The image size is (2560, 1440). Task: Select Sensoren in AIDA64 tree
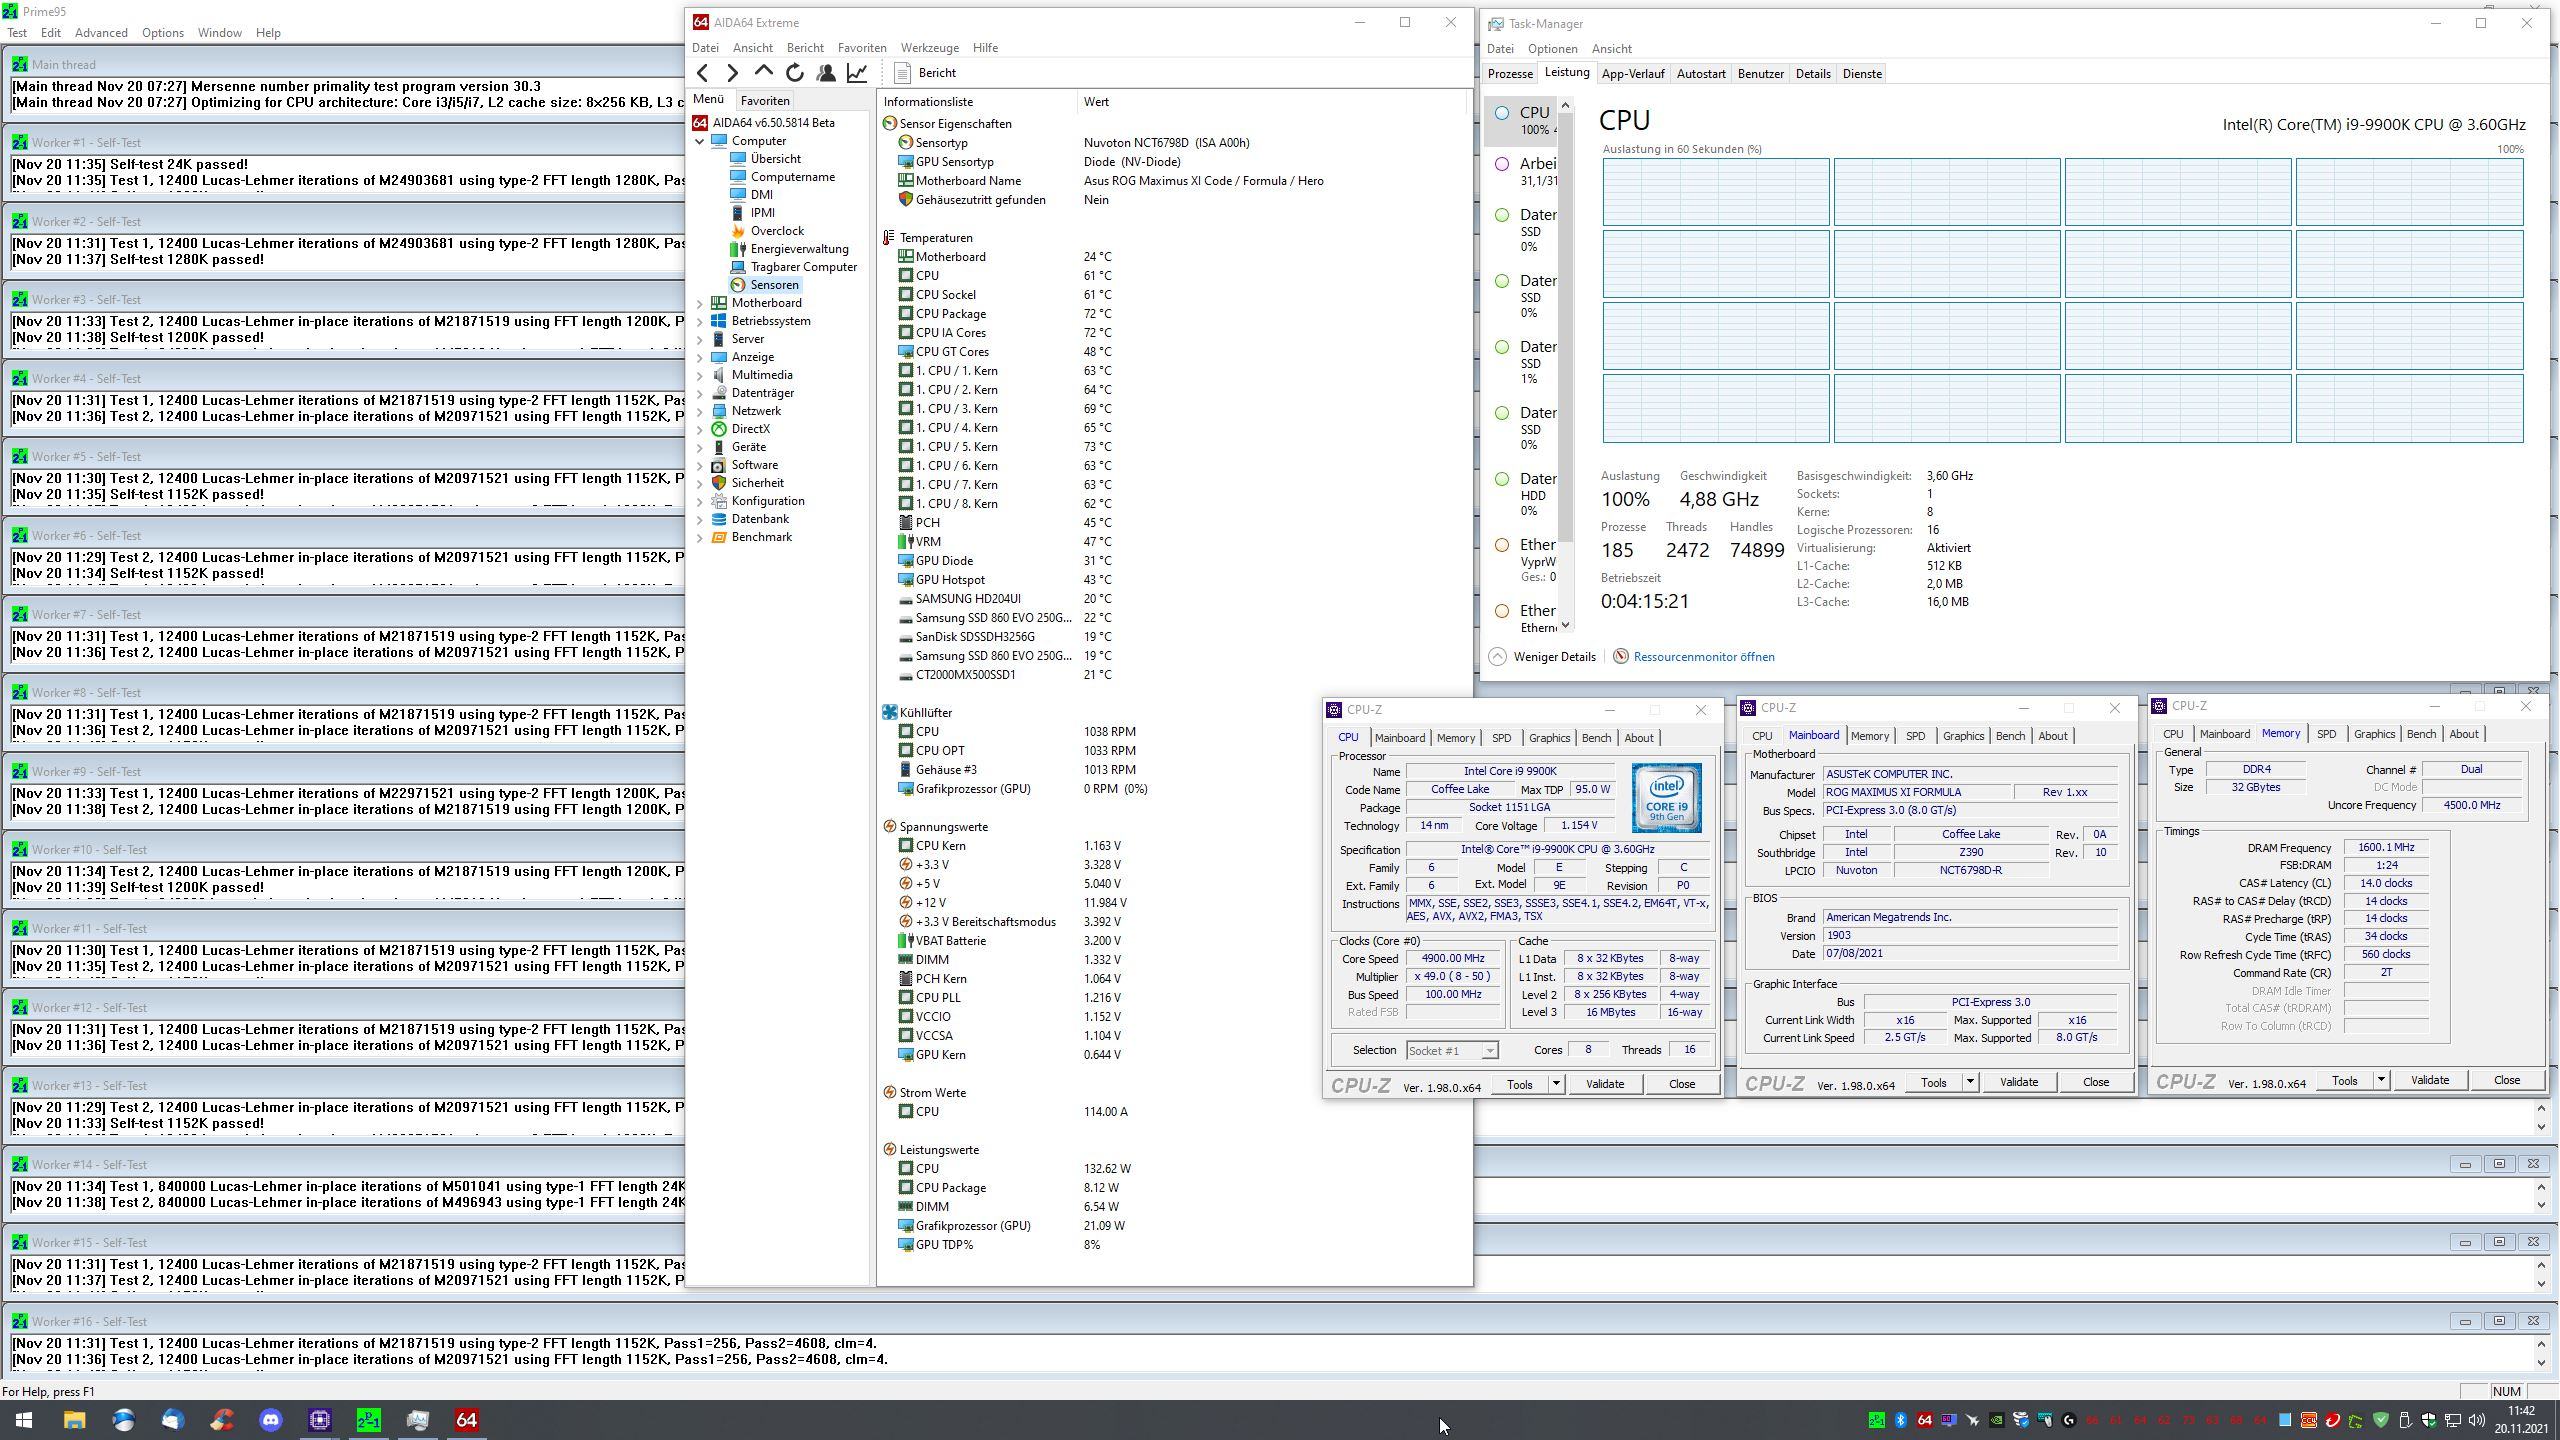point(774,285)
